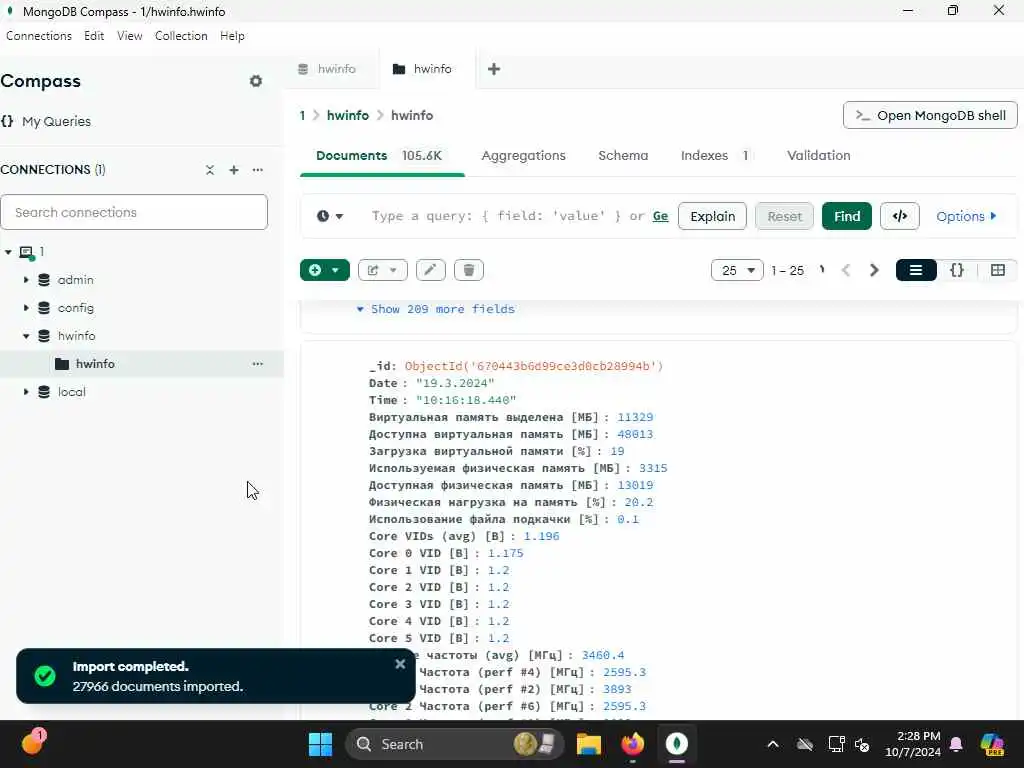The height and width of the screenshot is (768, 1024).
Task: Select the hwinfo collection in sidebar
Action: (x=142, y=364)
